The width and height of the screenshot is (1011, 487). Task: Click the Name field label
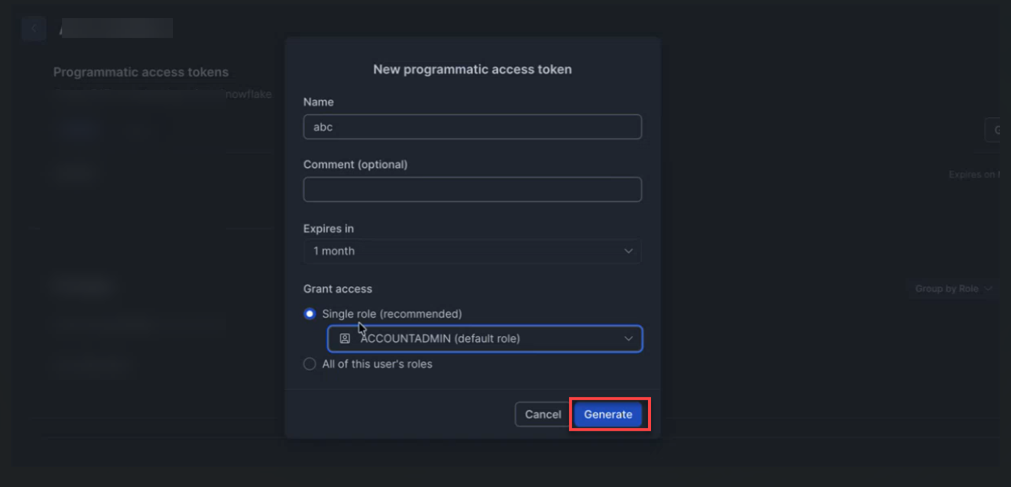pos(318,102)
